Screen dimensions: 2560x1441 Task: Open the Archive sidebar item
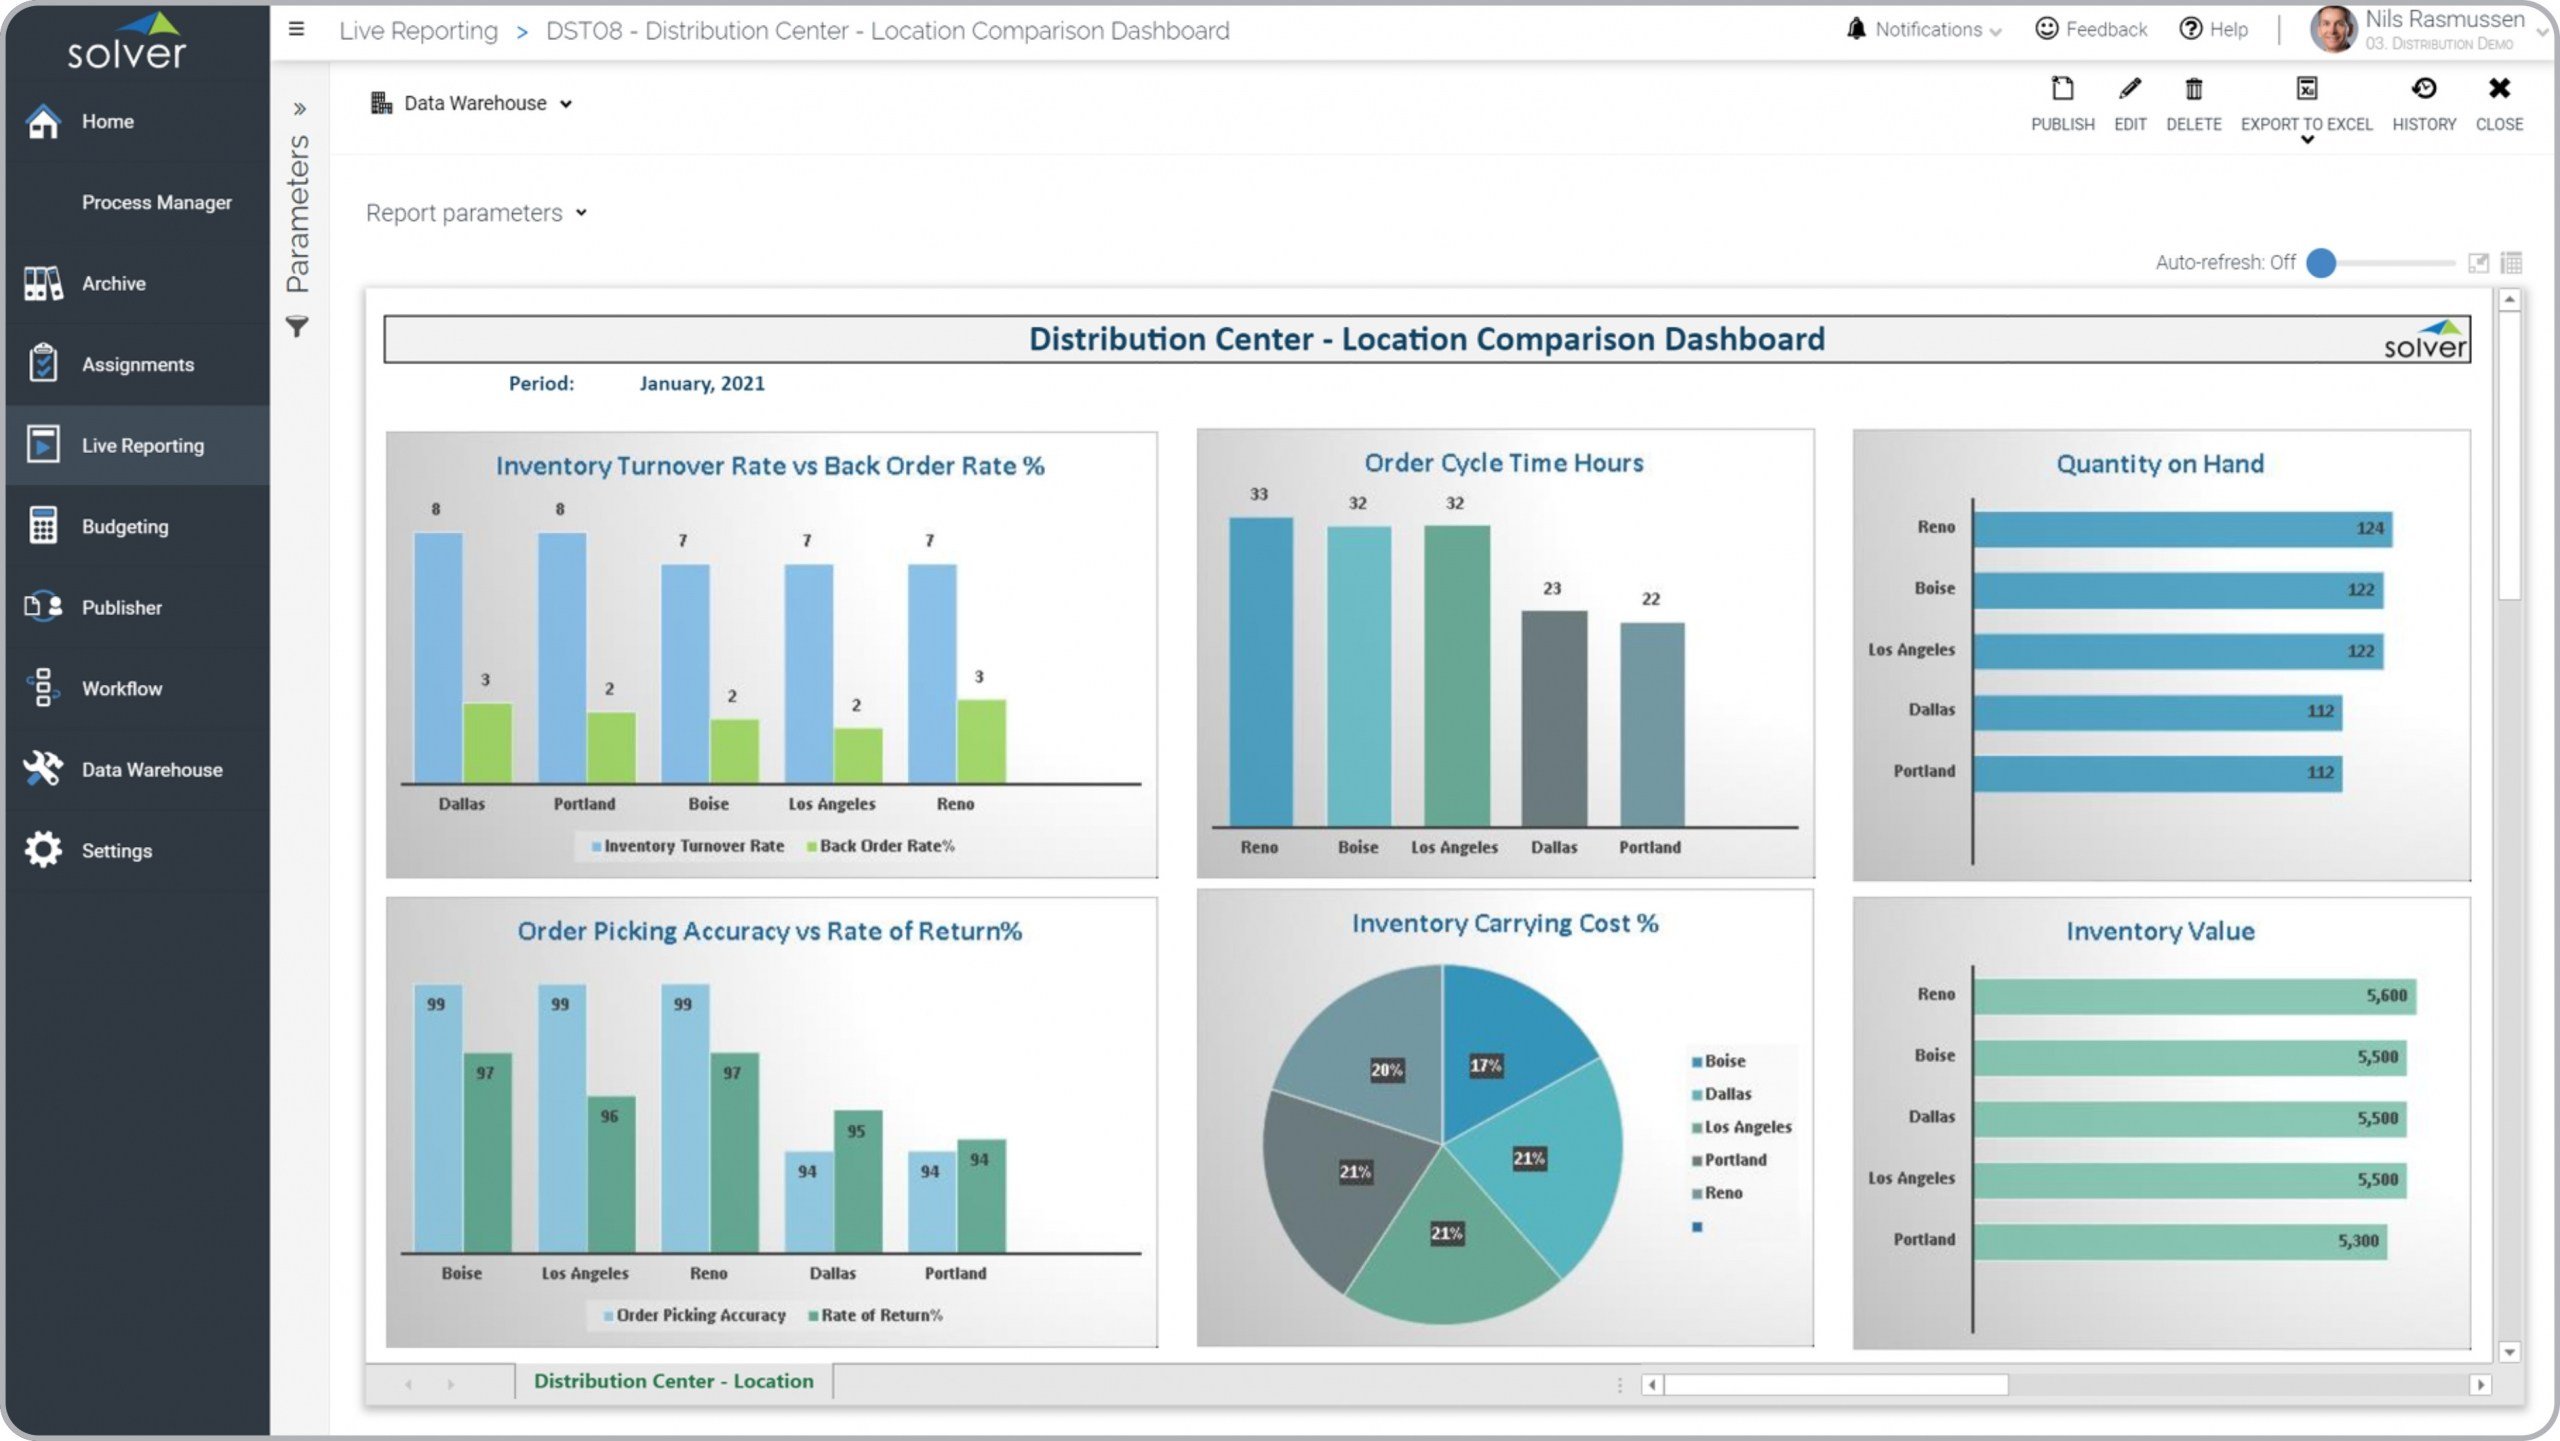[x=113, y=284]
